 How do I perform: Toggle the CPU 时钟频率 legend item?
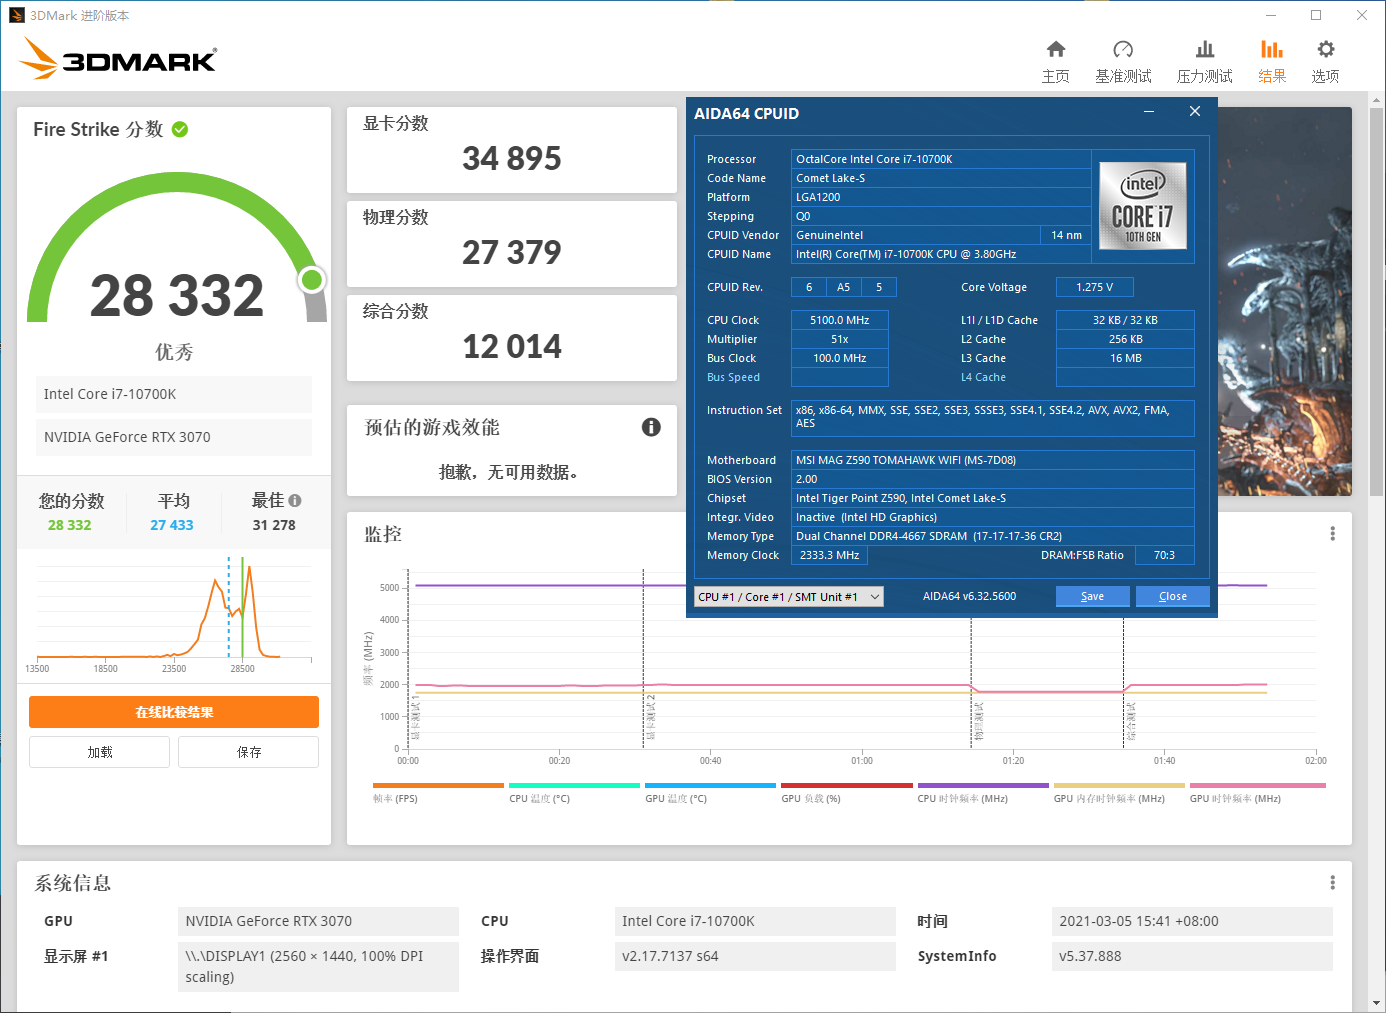pos(983,793)
